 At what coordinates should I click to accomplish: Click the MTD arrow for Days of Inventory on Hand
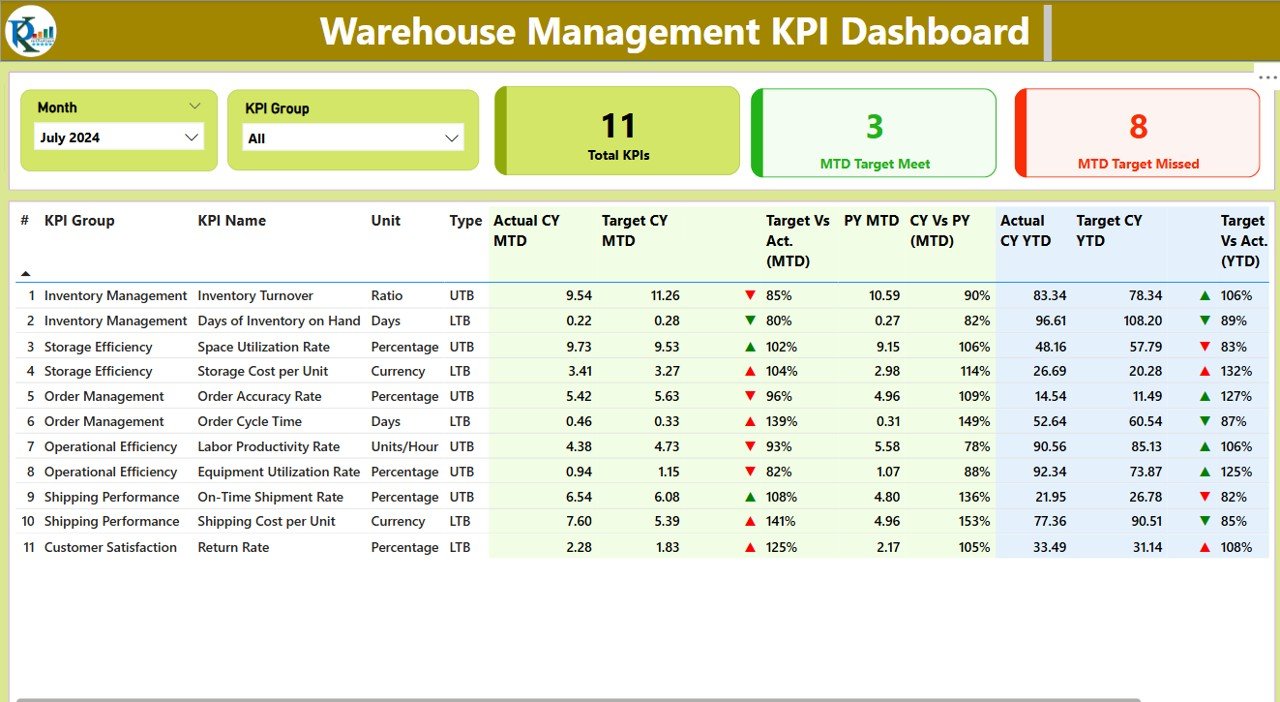(x=750, y=321)
